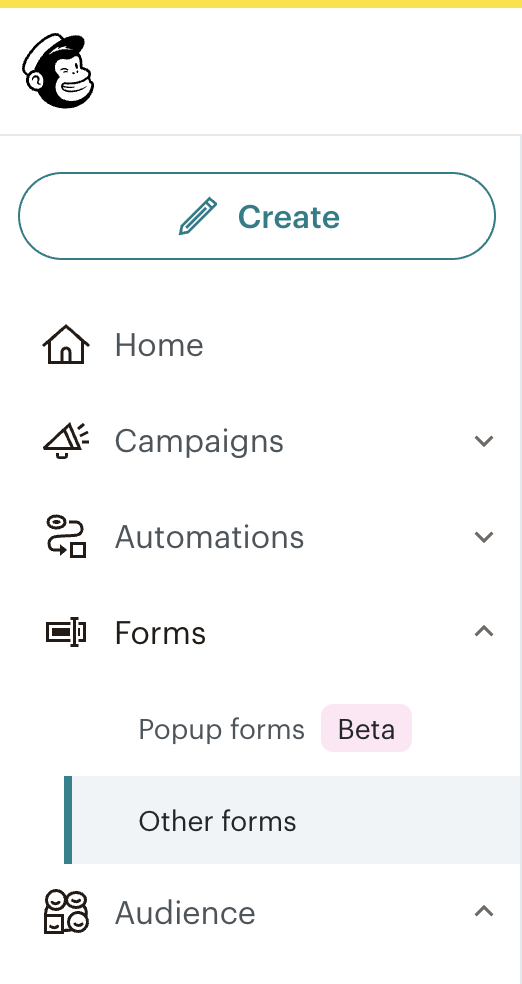Image resolution: width=522 pixels, height=984 pixels.
Task: Collapse the Forms section chevron
Action: pos(484,631)
